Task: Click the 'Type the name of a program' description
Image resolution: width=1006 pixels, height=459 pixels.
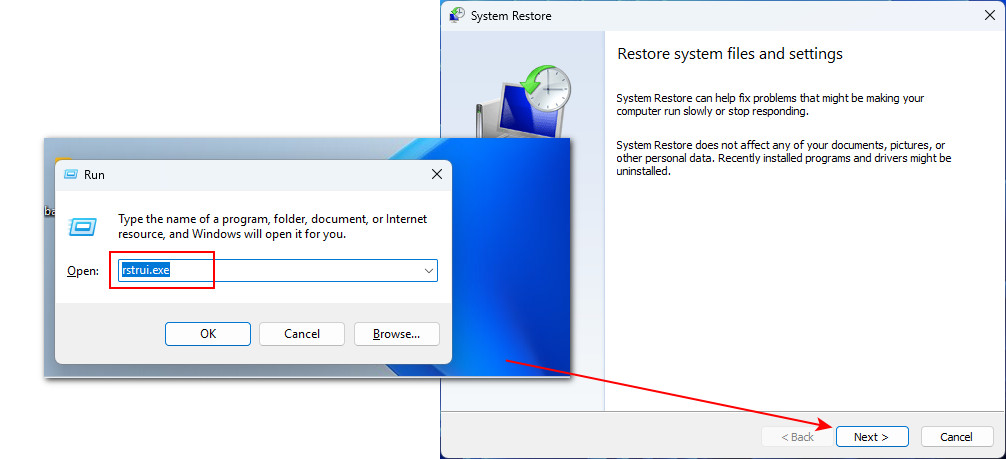Action: (272, 226)
